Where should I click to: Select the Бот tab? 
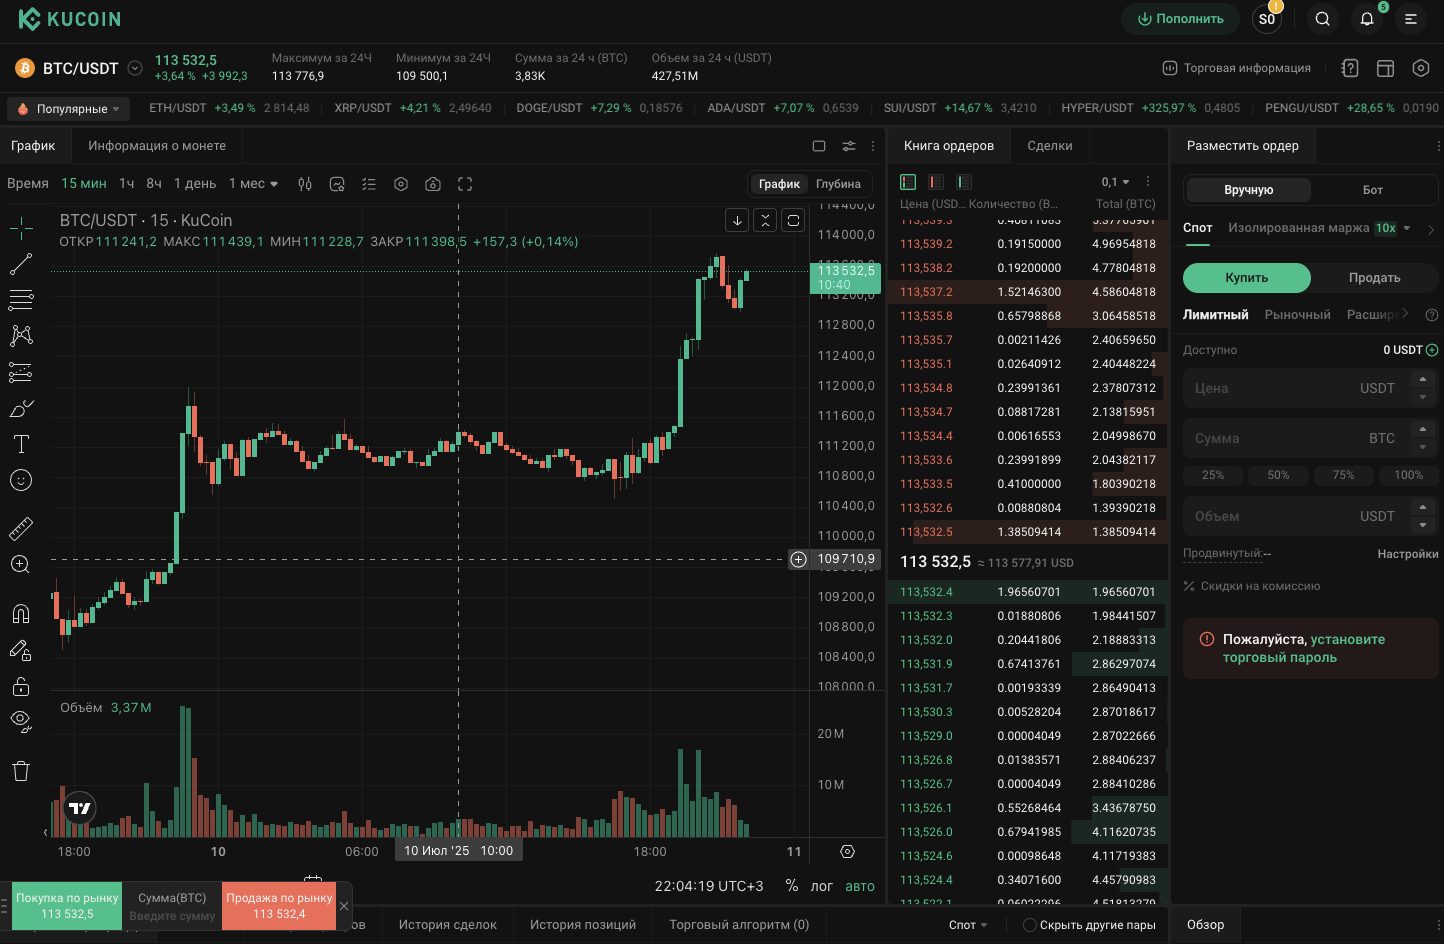1373,190
